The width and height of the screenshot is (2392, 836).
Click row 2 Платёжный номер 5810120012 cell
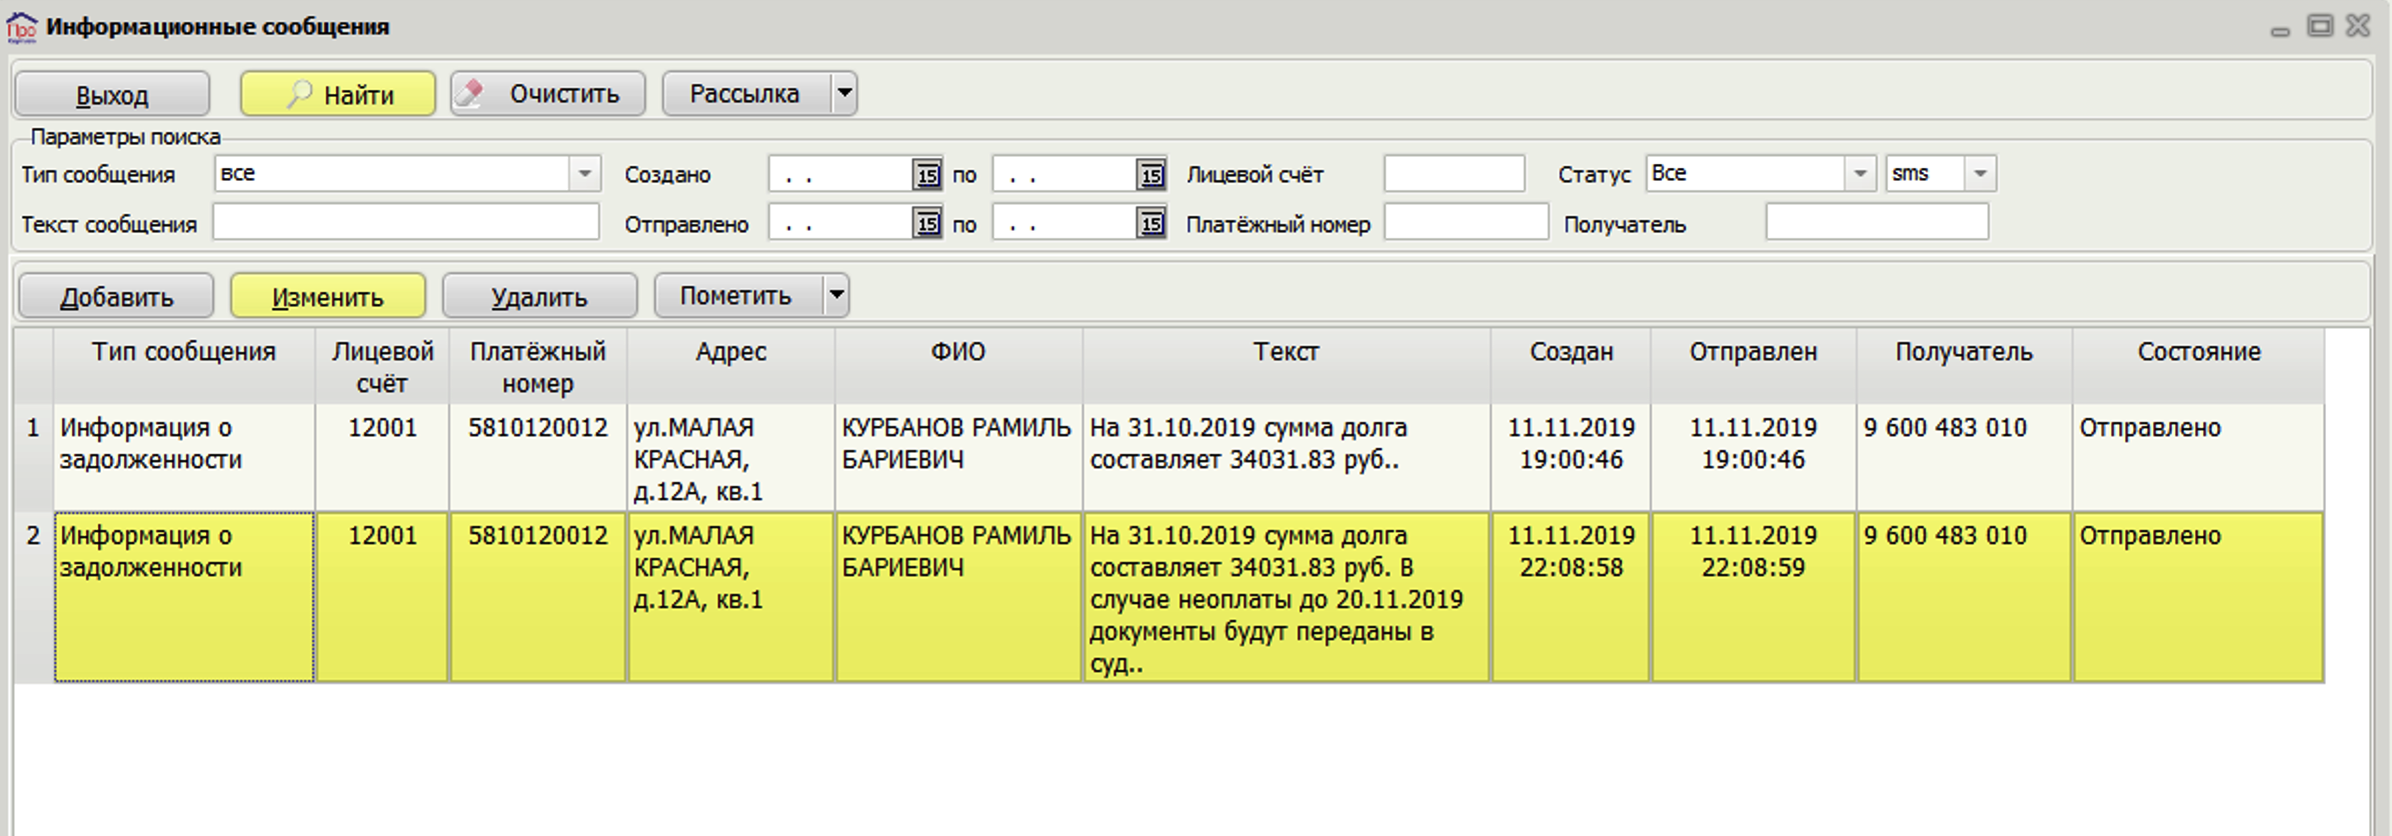(x=538, y=597)
